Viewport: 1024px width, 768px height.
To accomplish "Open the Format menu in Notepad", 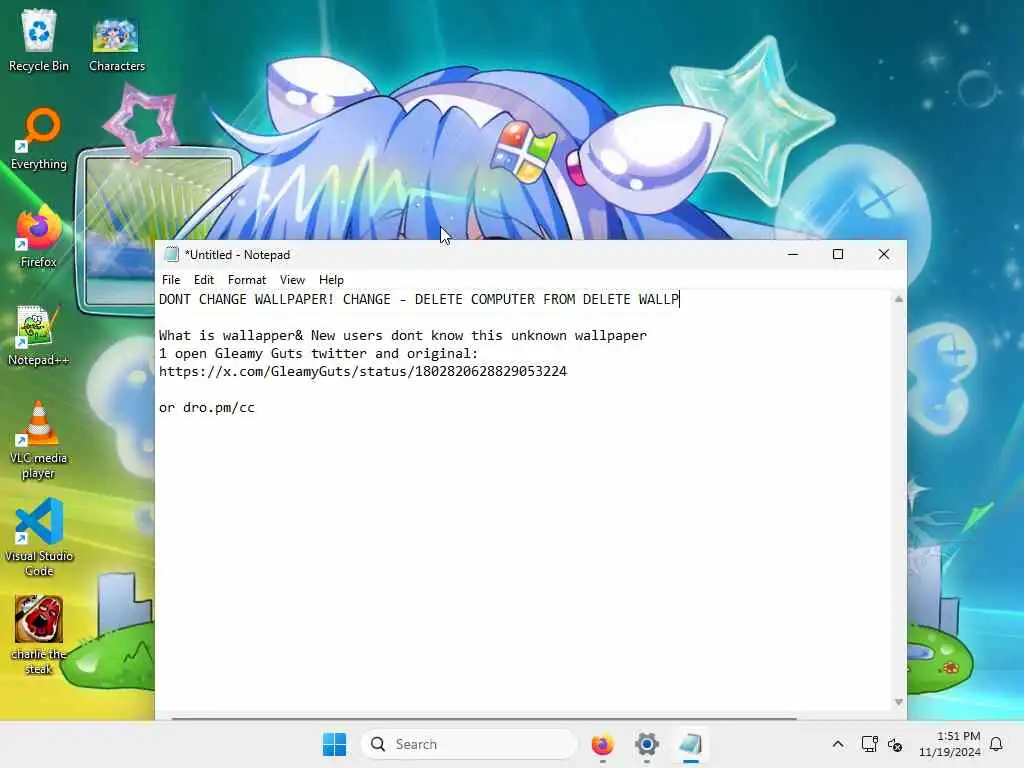I will (247, 280).
